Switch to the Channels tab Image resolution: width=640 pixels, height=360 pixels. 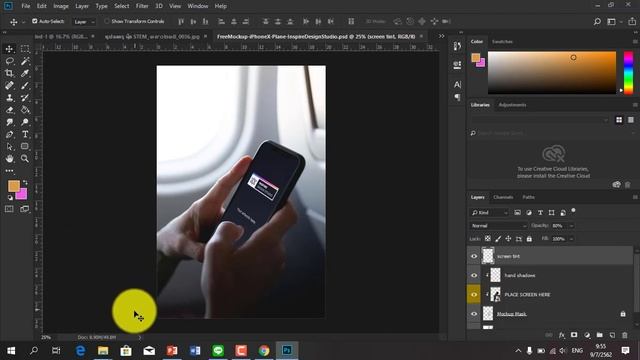pos(503,197)
